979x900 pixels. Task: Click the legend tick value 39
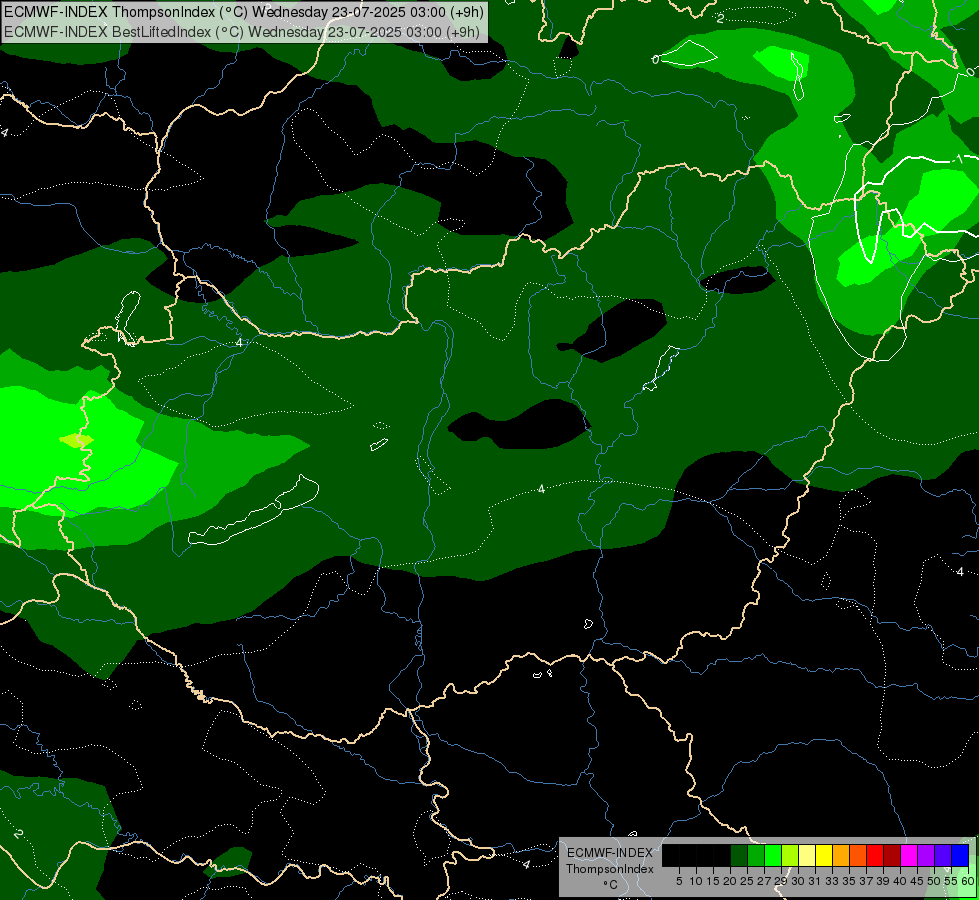pyautogui.click(x=883, y=881)
